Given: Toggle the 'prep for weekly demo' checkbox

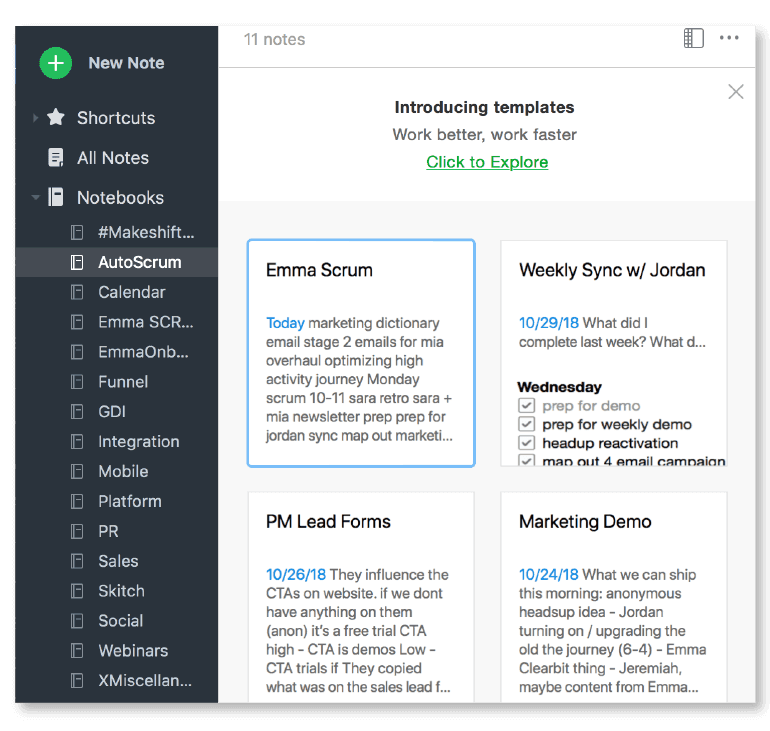Looking at the screenshot, I should (527, 425).
